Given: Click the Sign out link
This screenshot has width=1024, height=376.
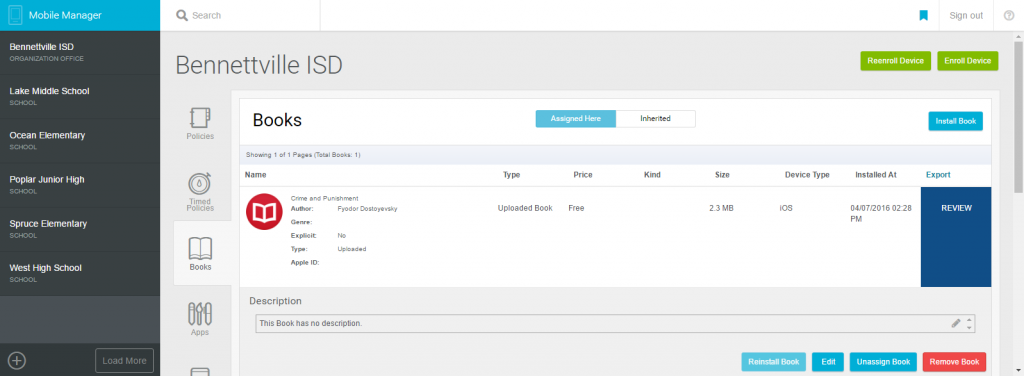Looking at the screenshot, I should tap(966, 16).
